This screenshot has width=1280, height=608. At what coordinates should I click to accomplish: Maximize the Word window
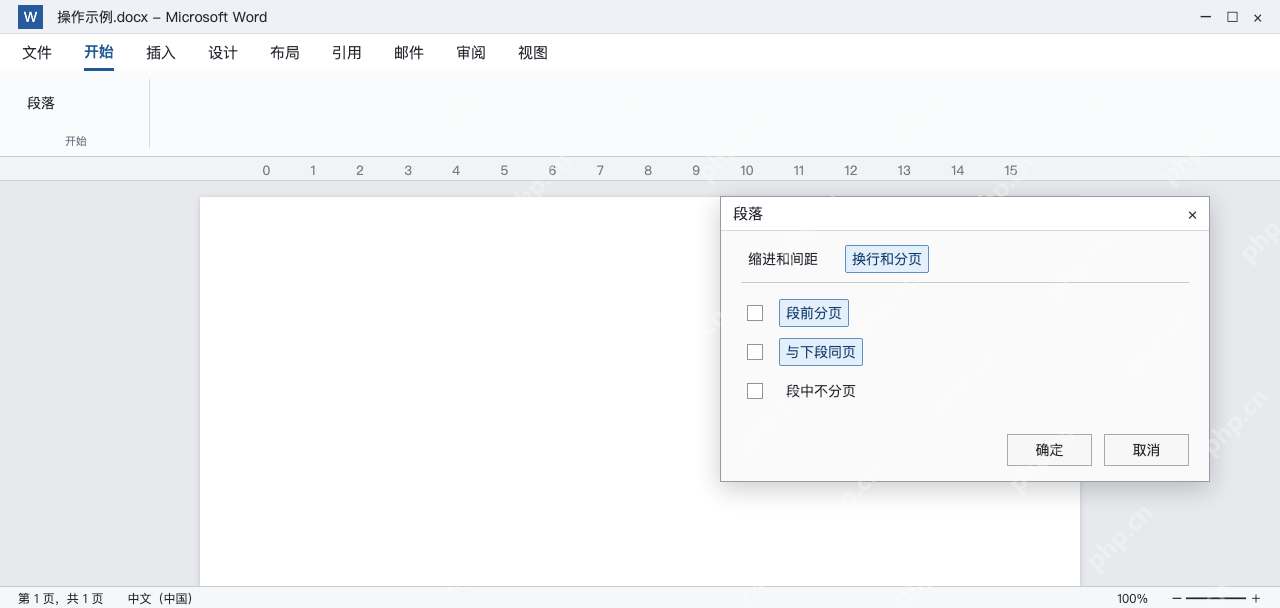(x=1232, y=17)
